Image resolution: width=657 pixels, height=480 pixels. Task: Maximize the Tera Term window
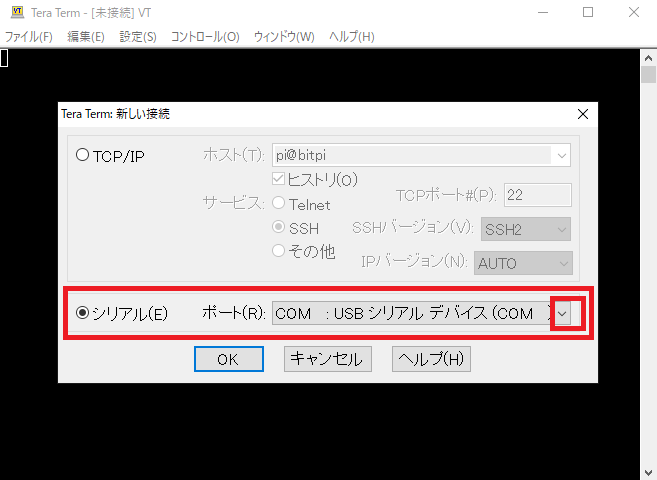click(588, 13)
